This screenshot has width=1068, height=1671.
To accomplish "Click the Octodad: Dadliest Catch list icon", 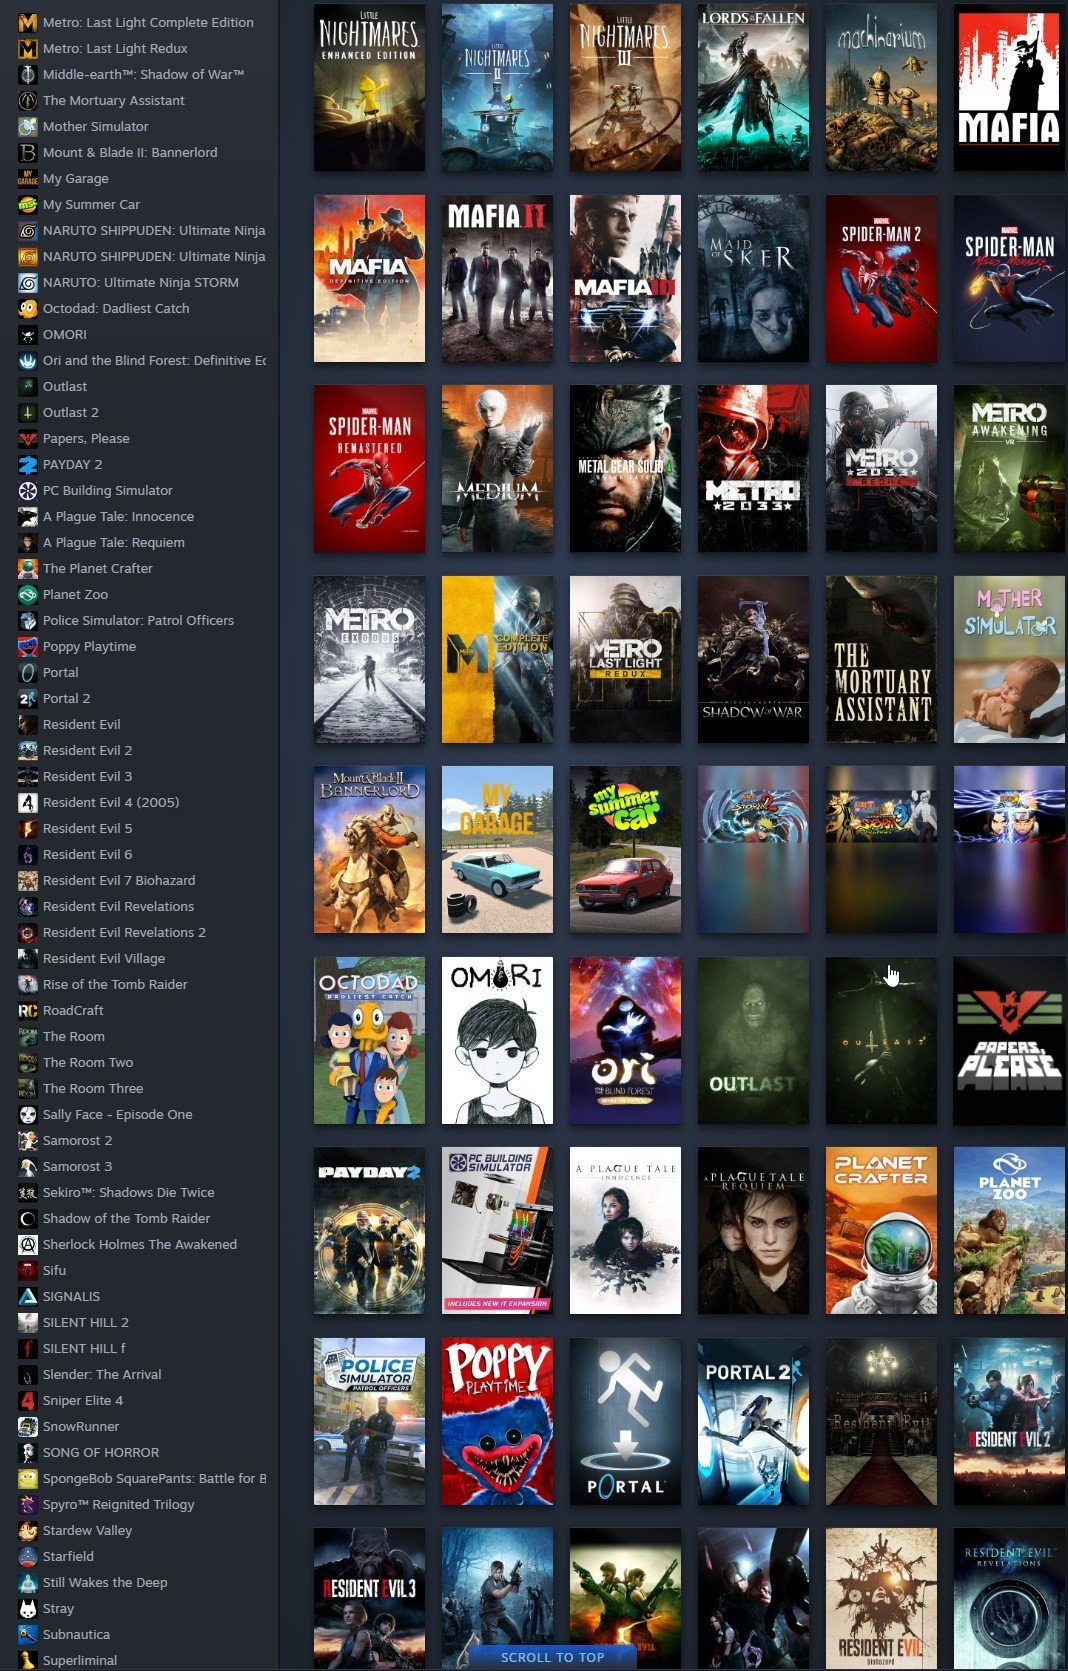I will pyautogui.click(x=28, y=308).
